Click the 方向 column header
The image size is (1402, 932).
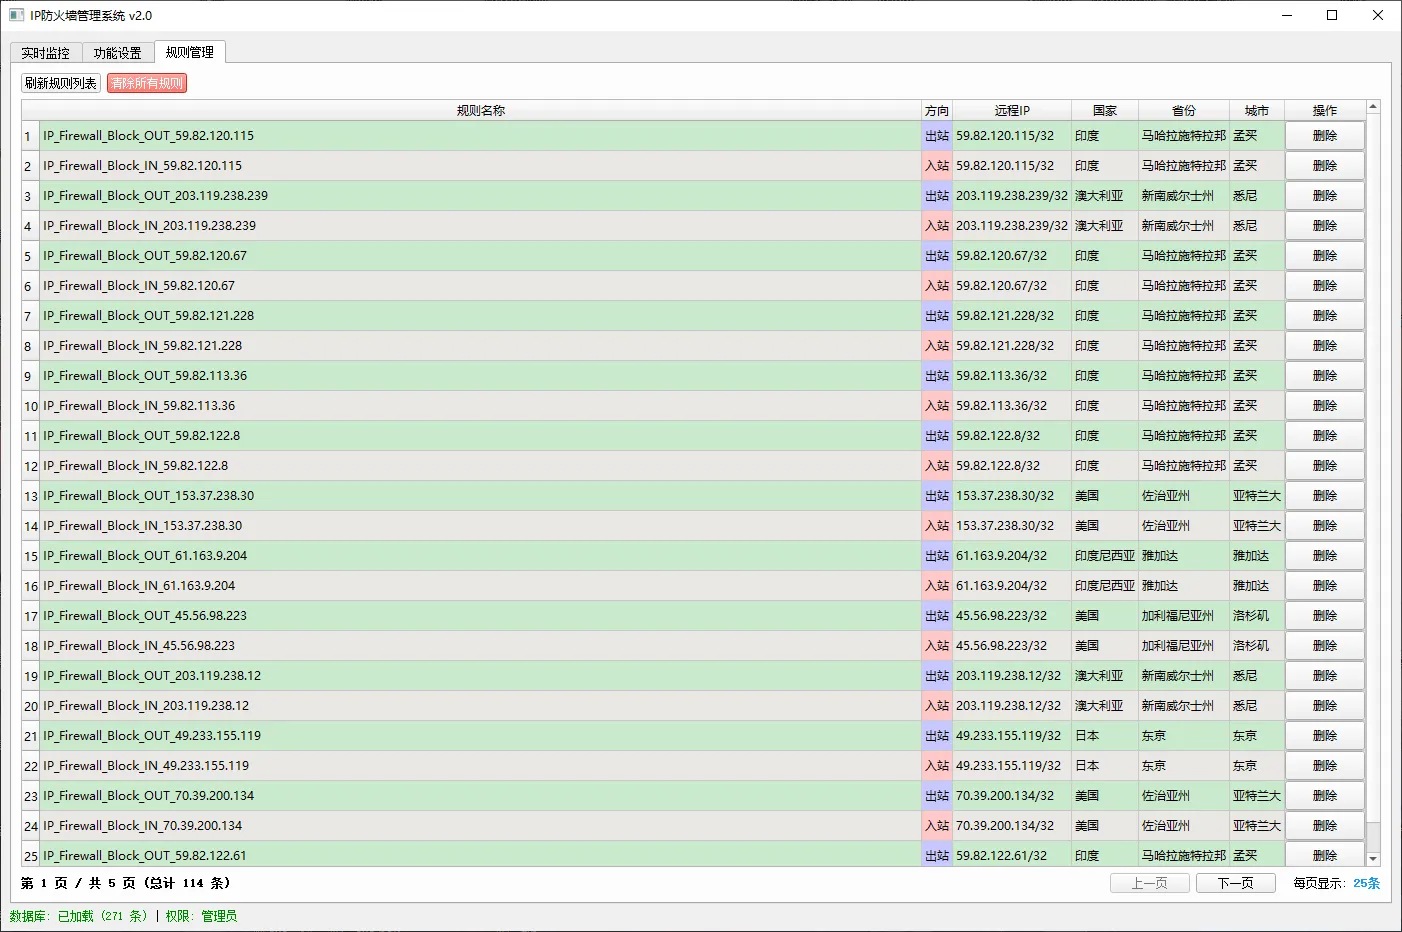[x=936, y=110]
